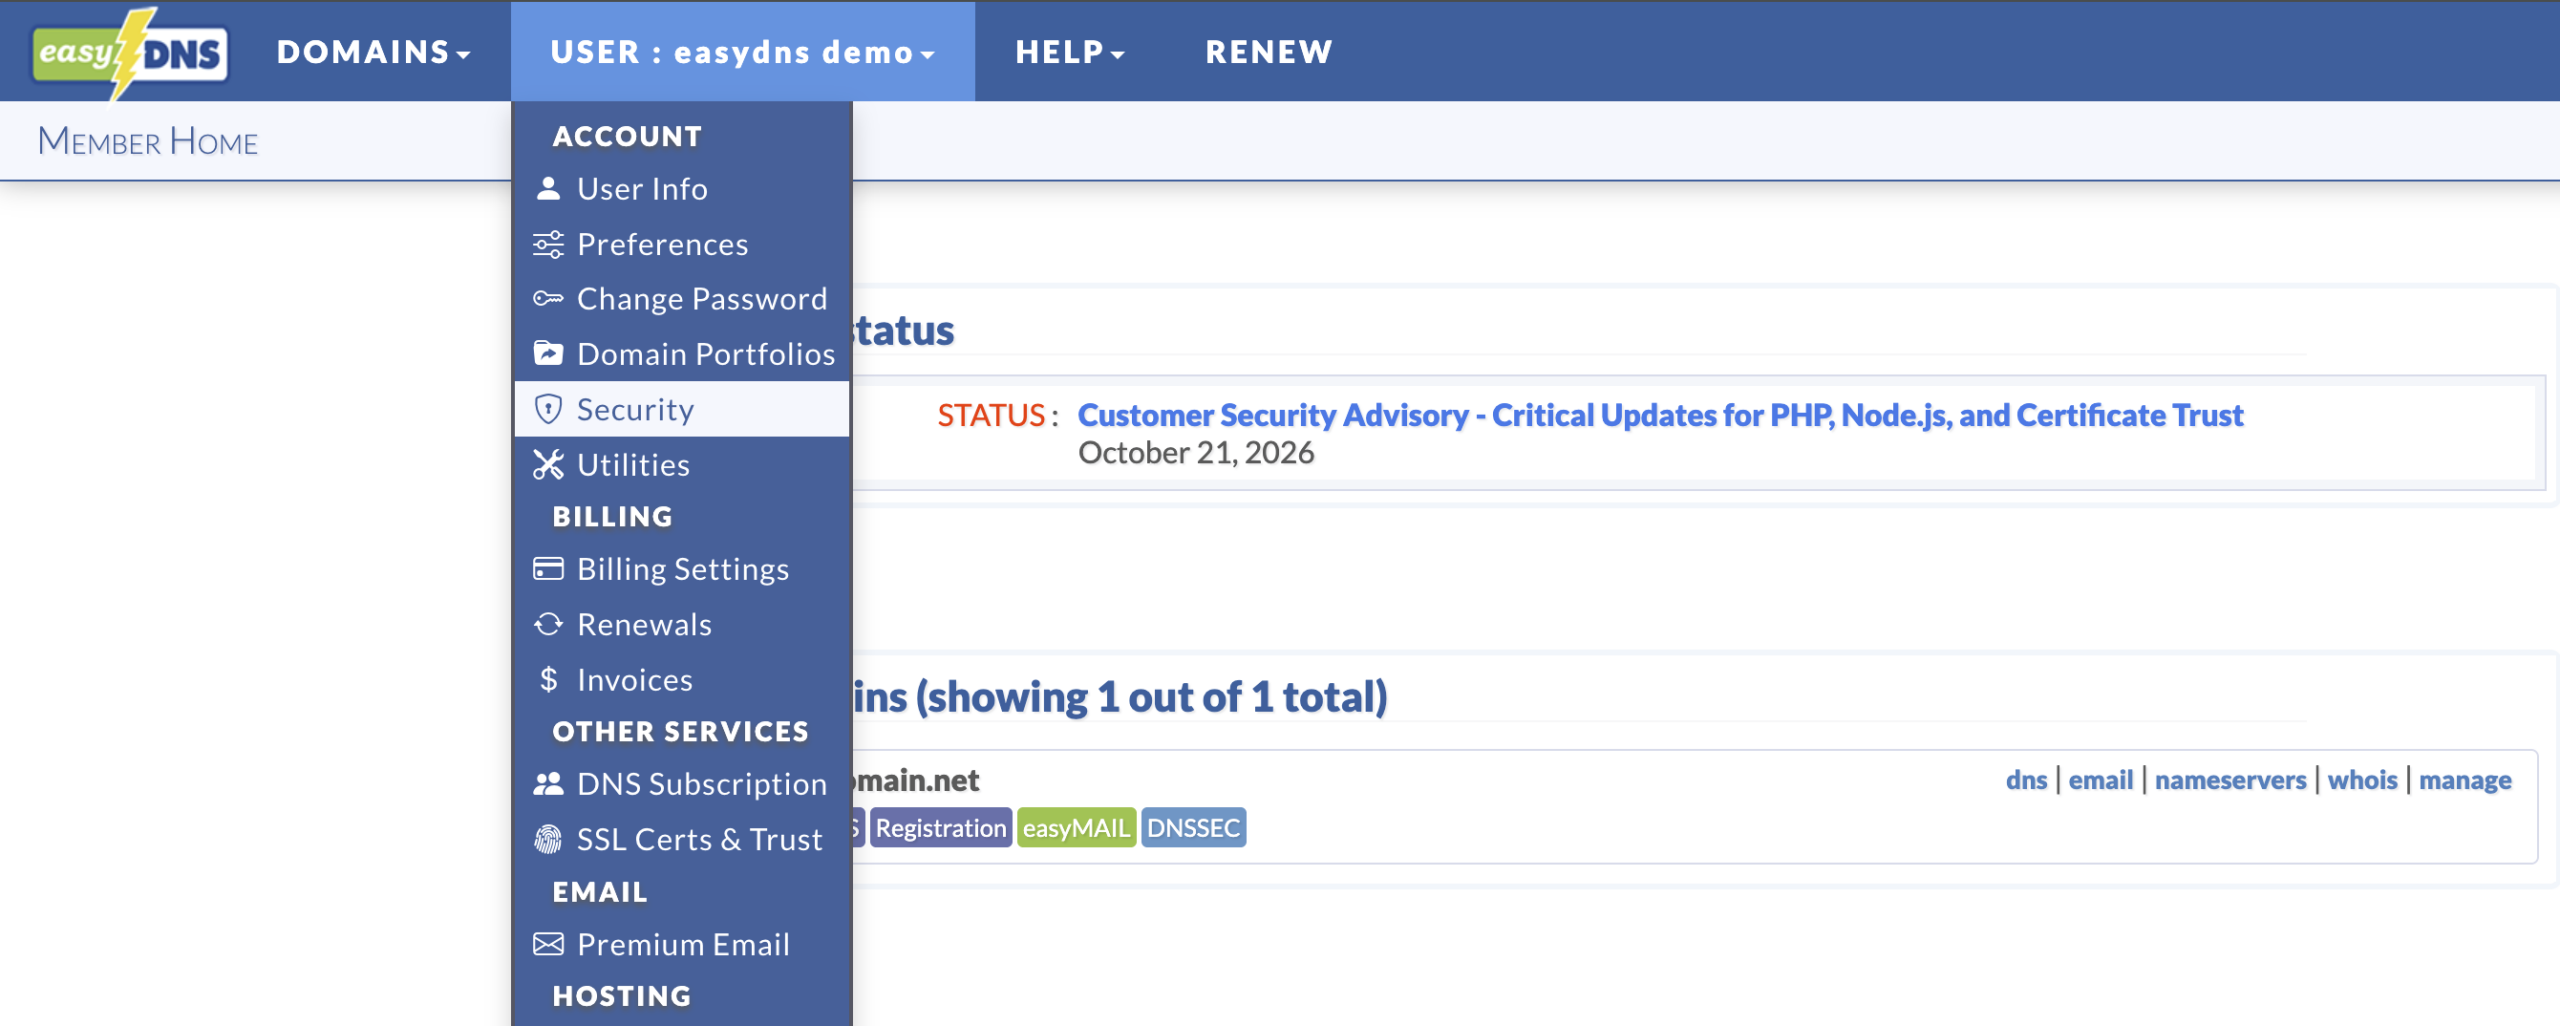Select Preferences from account menu
The height and width of the screenshot is (1026, 2560).
682,244
